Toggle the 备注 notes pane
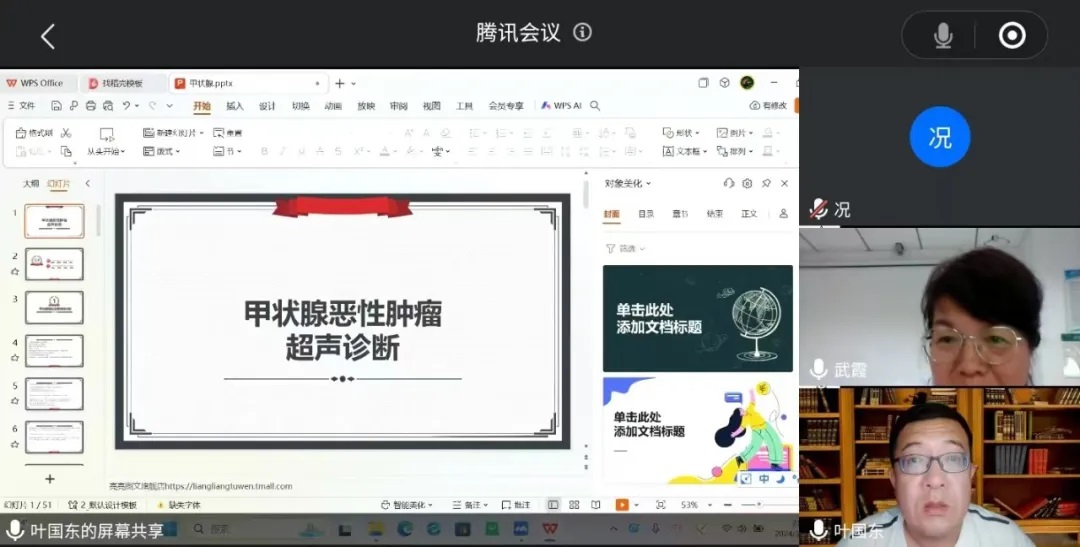 [x=470, y=505]
